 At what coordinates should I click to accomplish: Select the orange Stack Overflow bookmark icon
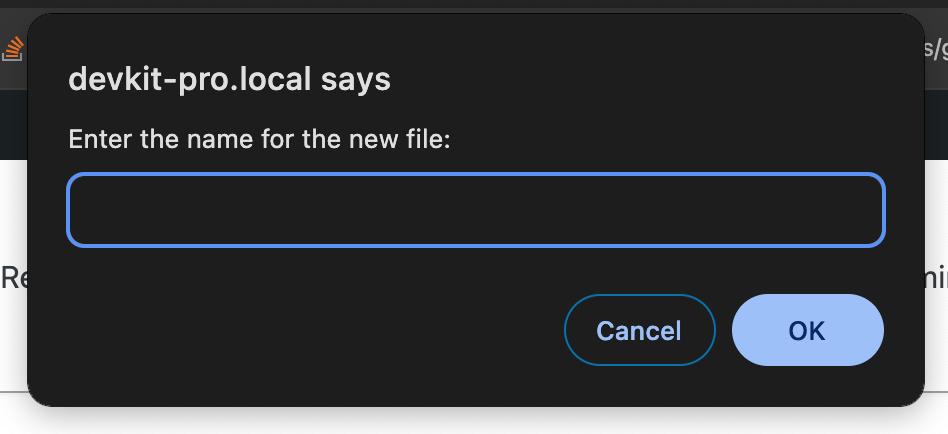click(x=13, y=47)
